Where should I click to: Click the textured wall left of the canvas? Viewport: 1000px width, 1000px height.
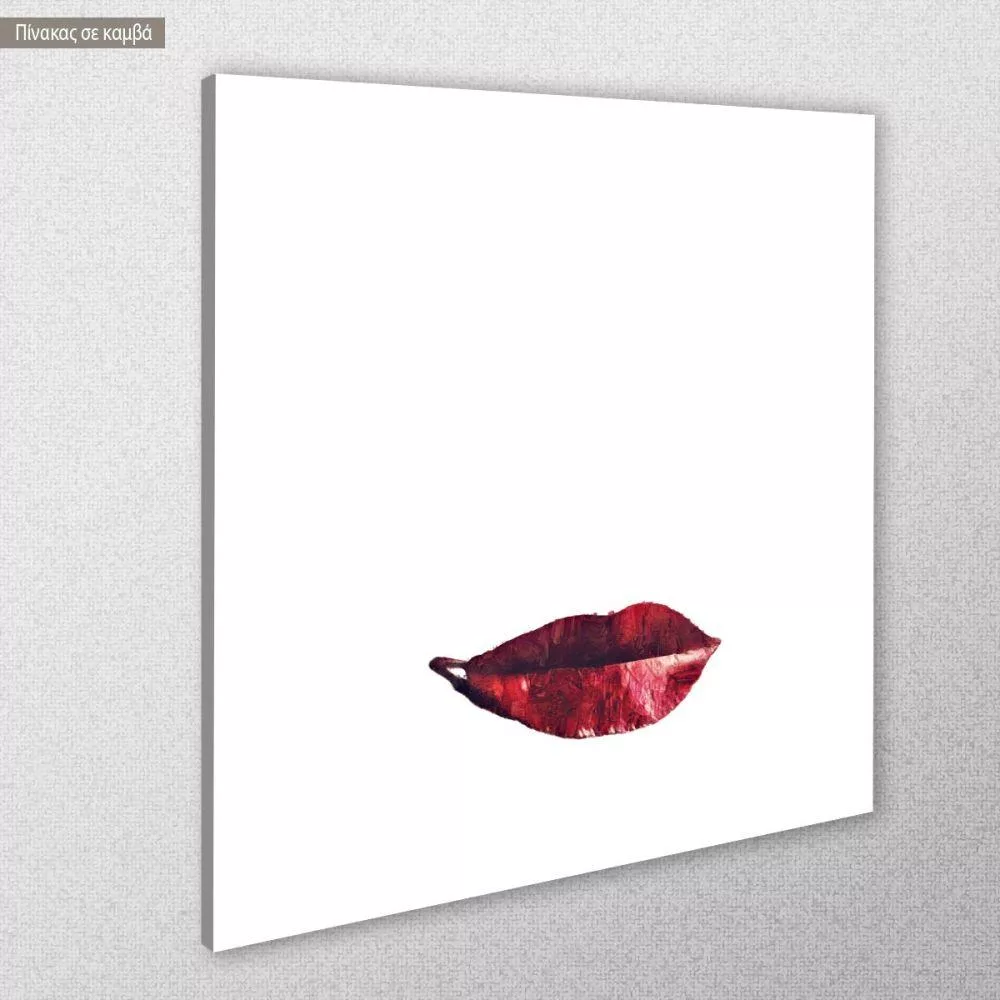[x=100, y=500]
